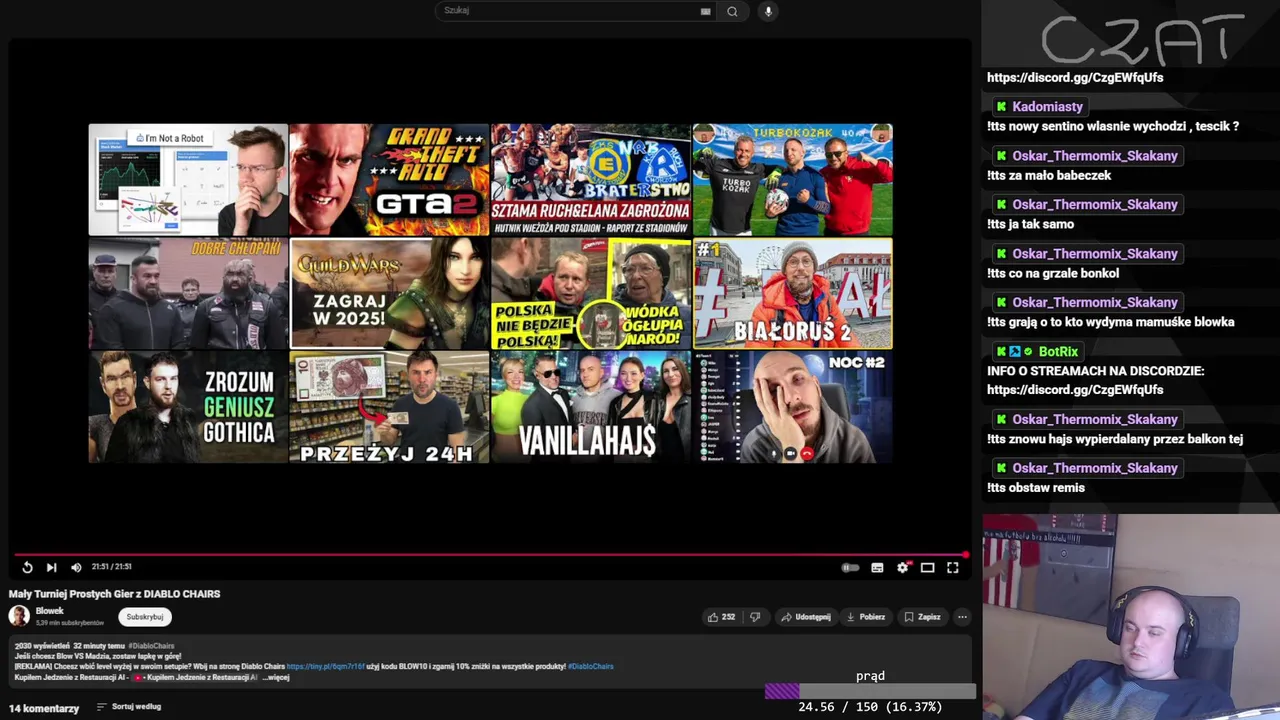Click username above 'za mało babeczek'
Viewport: 1280px width, 720px height.
[x=1094, y=155]
